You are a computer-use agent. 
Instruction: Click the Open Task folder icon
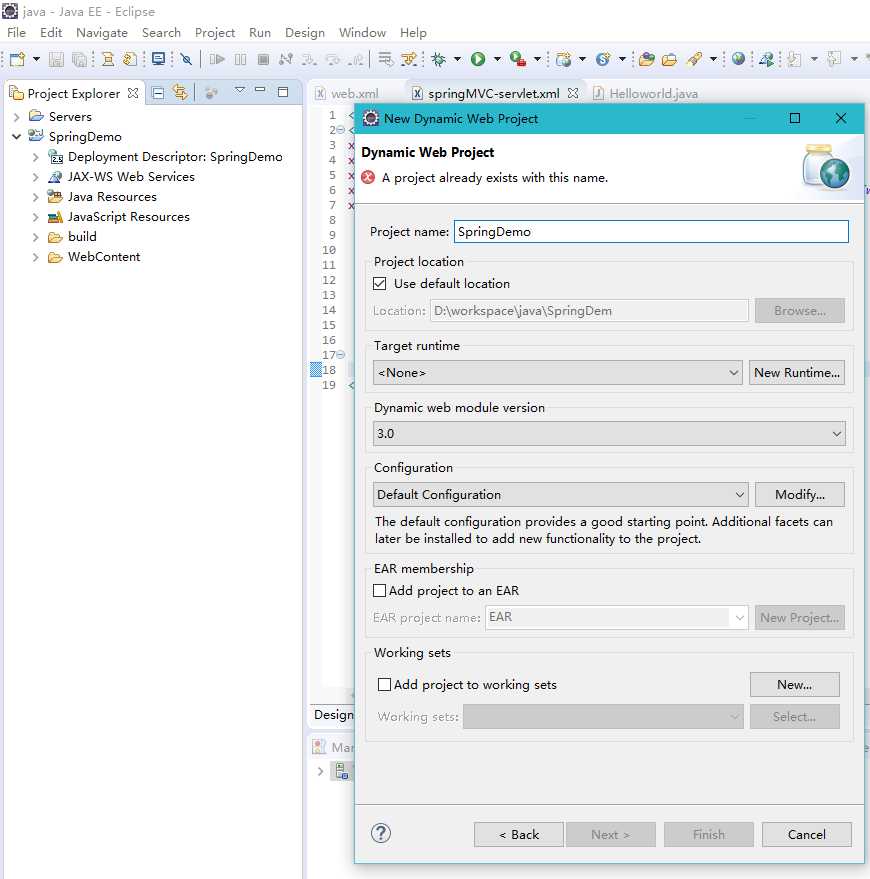(669, 59)
